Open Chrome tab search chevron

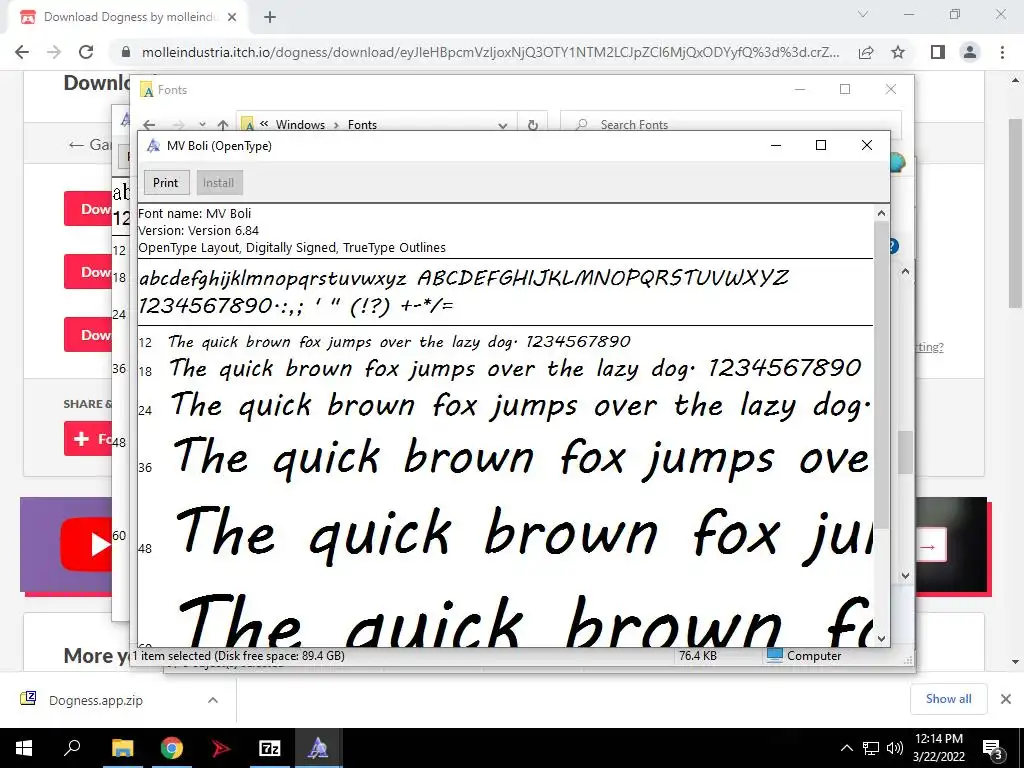863,14
